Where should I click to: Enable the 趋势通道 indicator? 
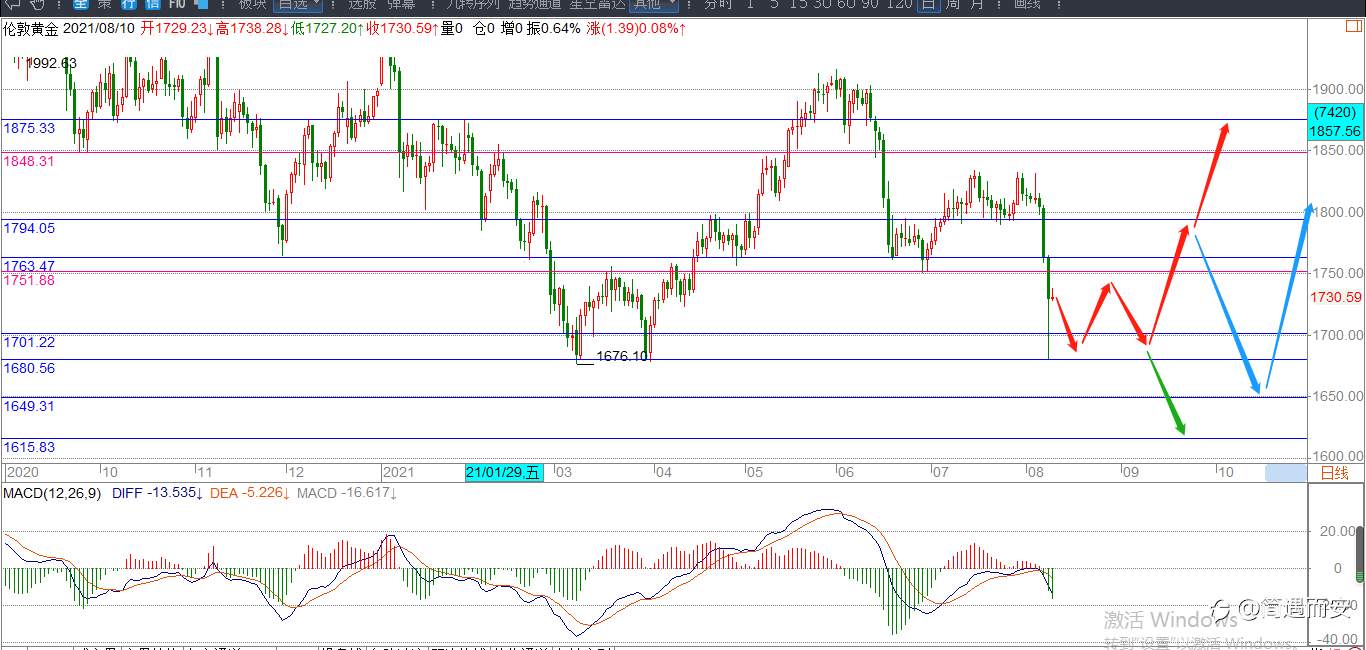coord(536,4)
